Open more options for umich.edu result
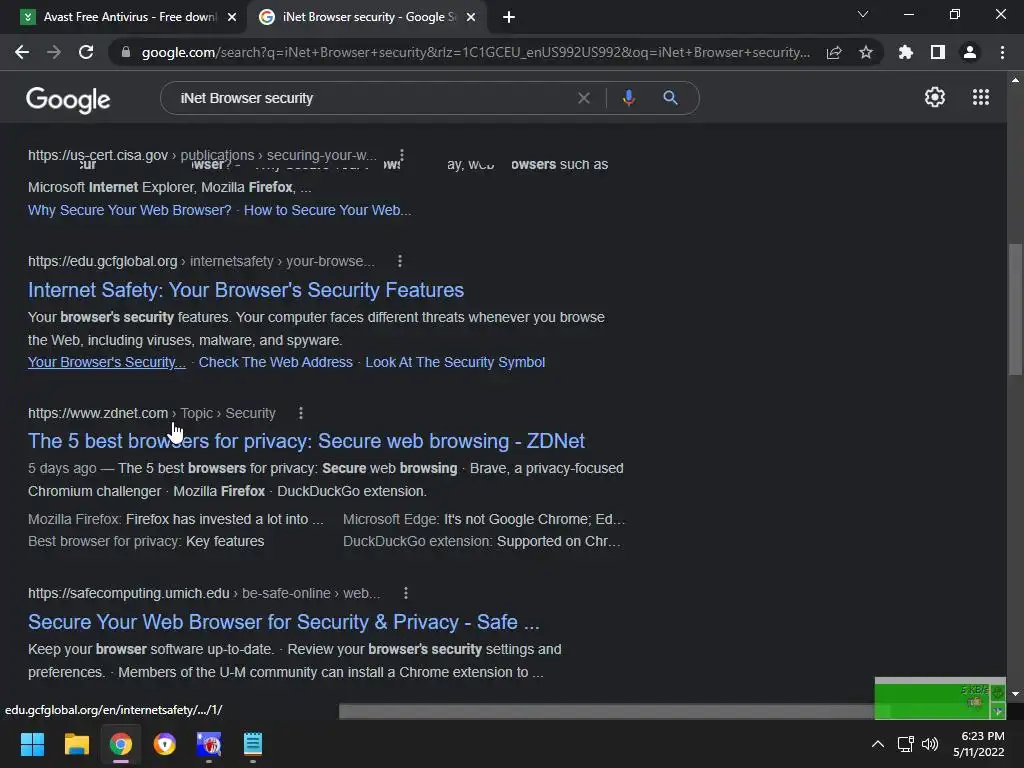The height and width of the screenshot is (768, 1024). coord(406,593)
